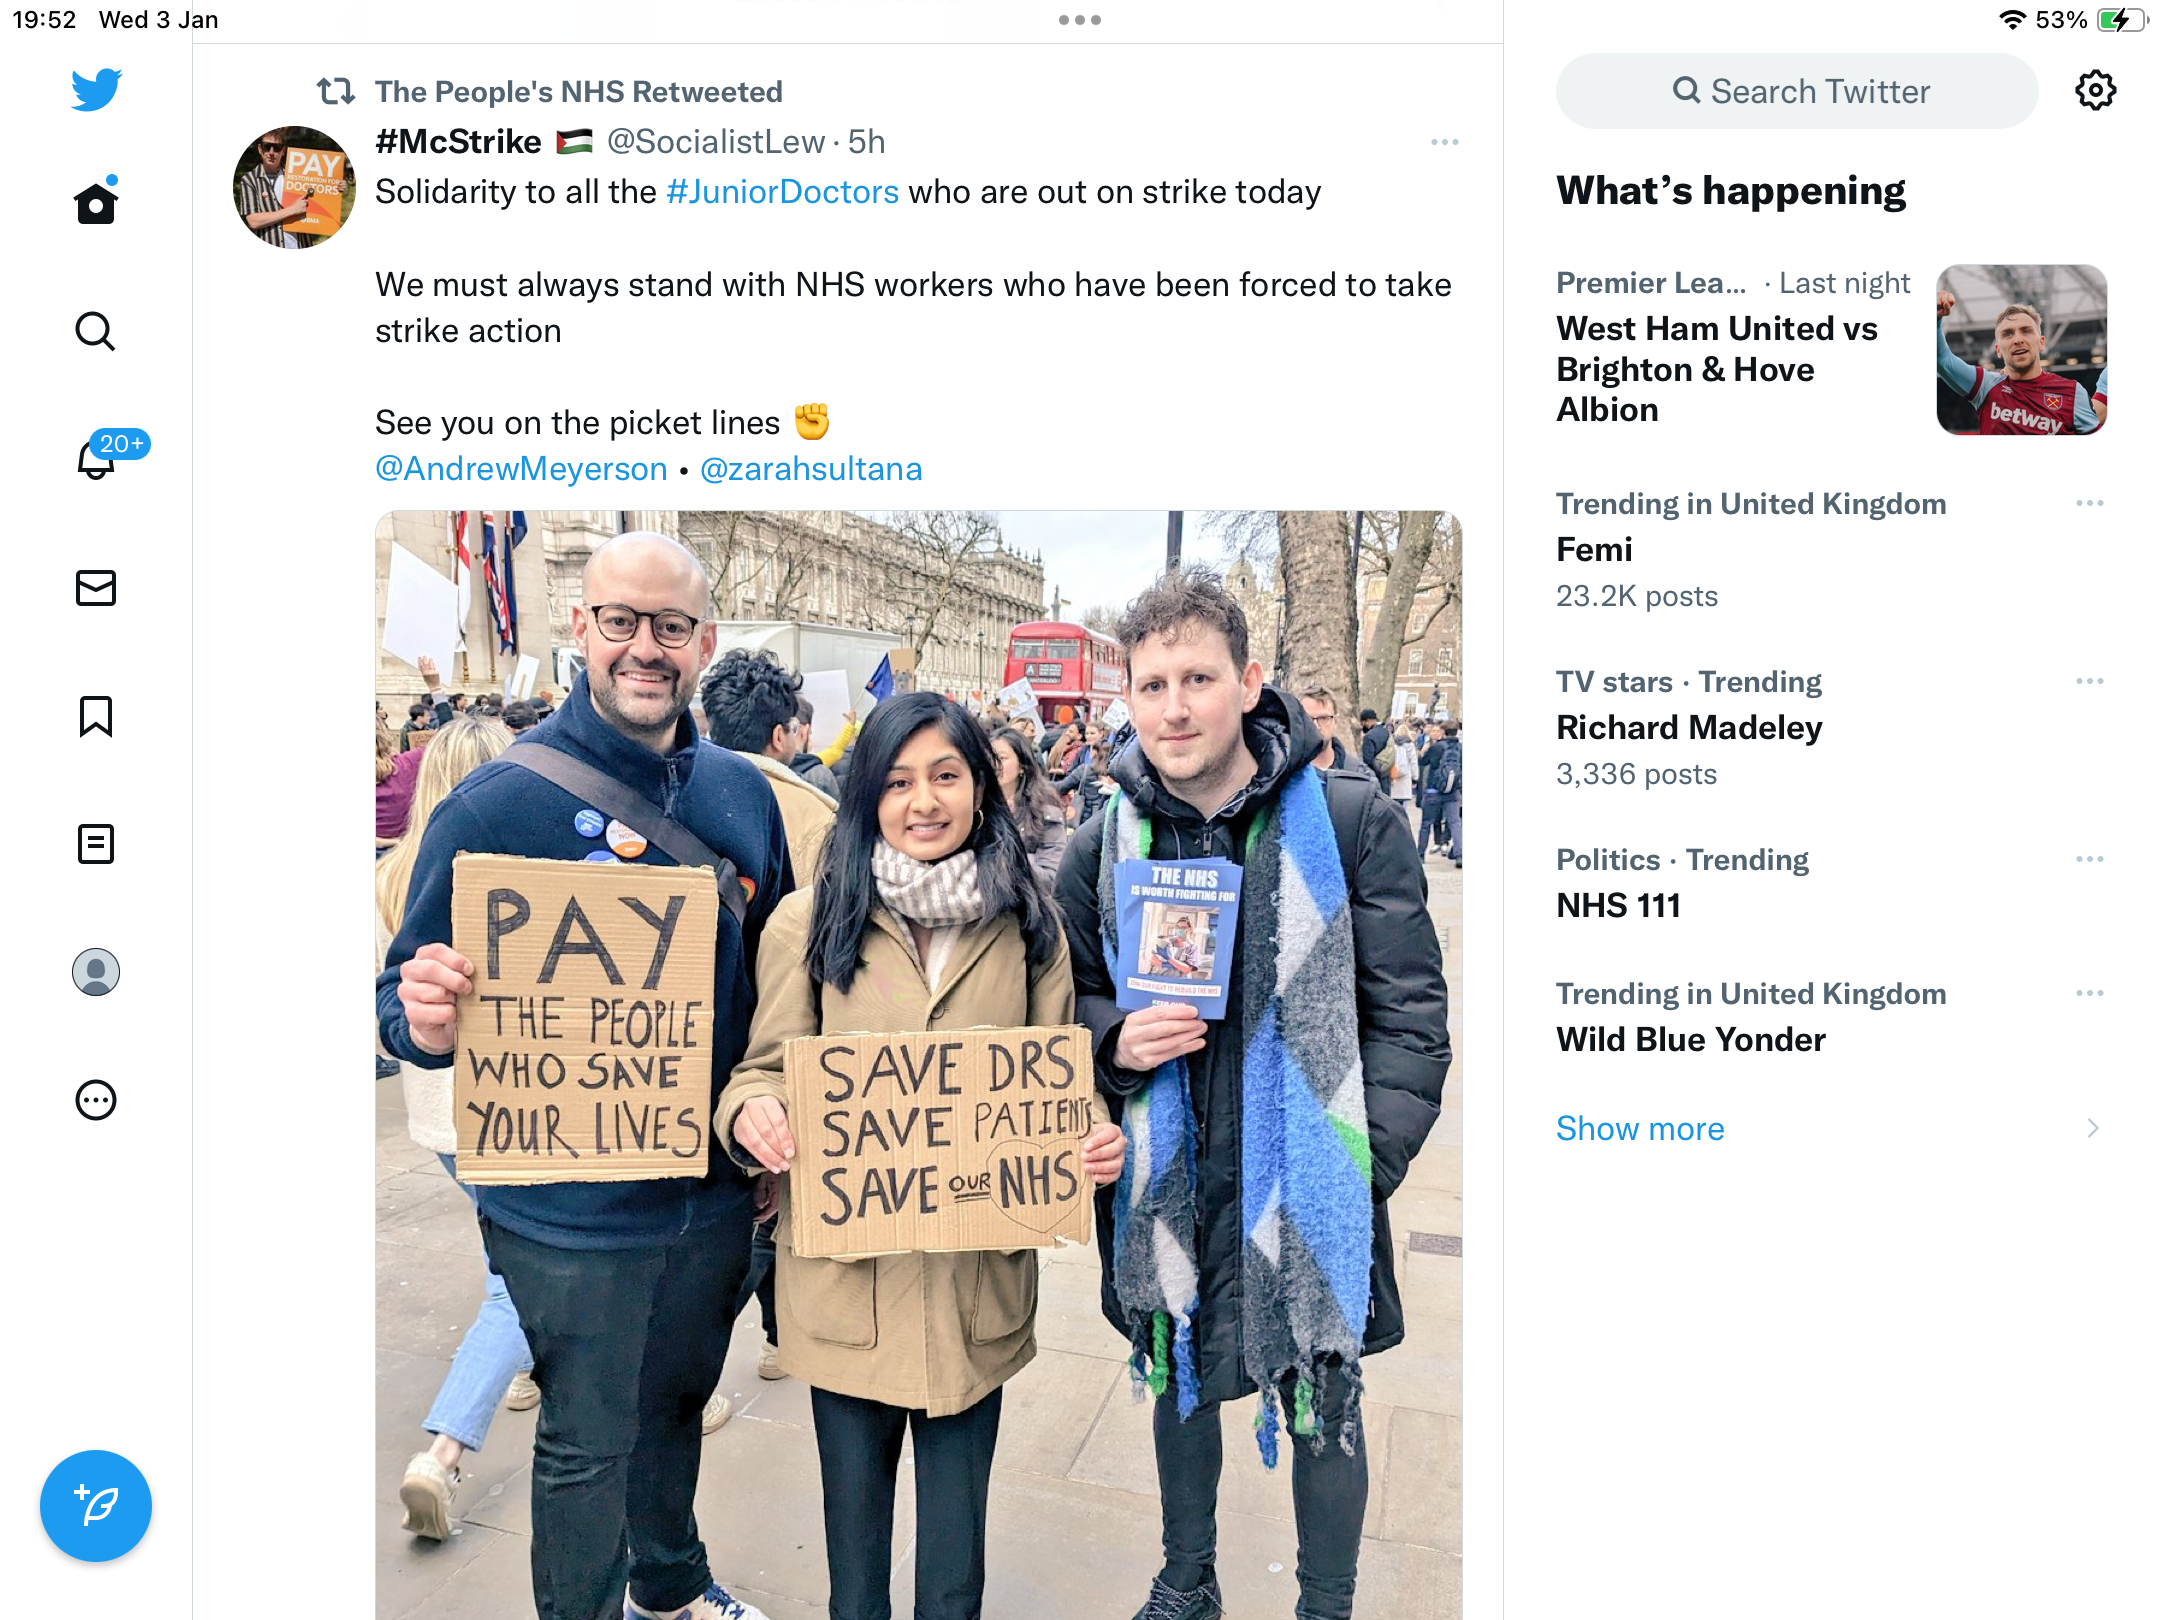Viewport: 2160px width, 1620px height.
Task: Click the #JuniorDoctors hashtag link
Action: coord(782,191)
